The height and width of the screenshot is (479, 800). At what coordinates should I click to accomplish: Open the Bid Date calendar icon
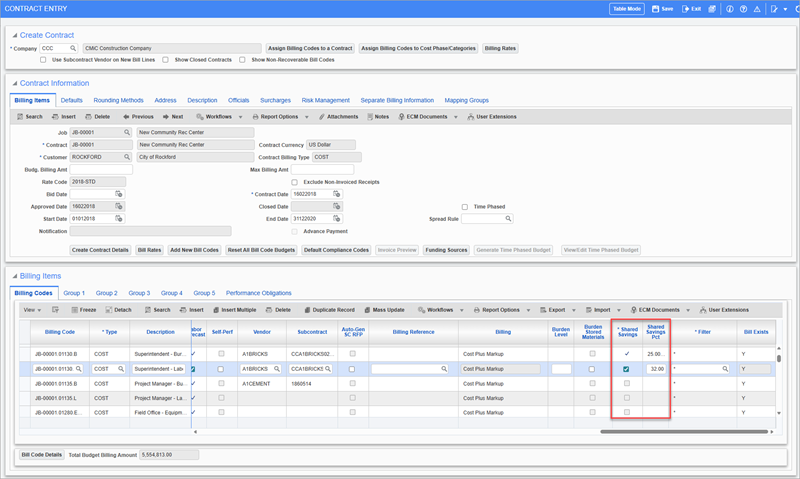coord(119,194)
